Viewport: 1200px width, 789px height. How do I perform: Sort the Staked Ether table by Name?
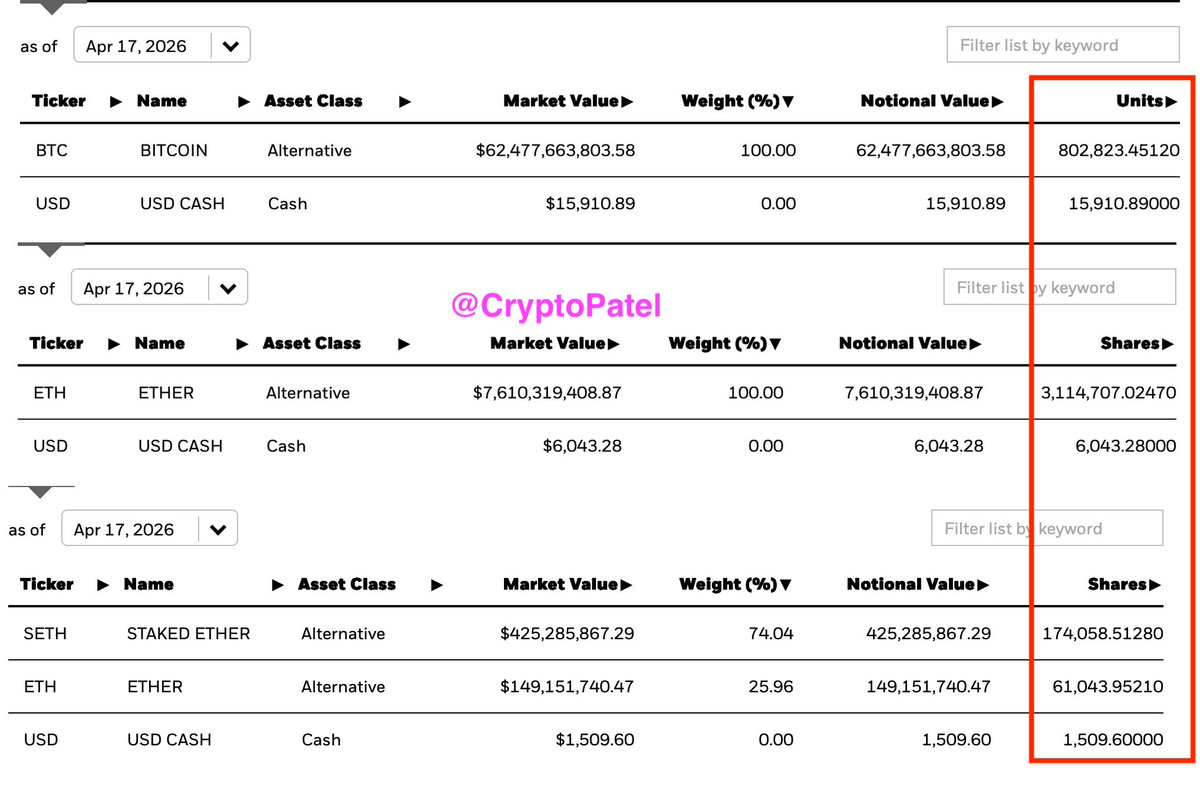pyautogui.click(x=149, y=584)
